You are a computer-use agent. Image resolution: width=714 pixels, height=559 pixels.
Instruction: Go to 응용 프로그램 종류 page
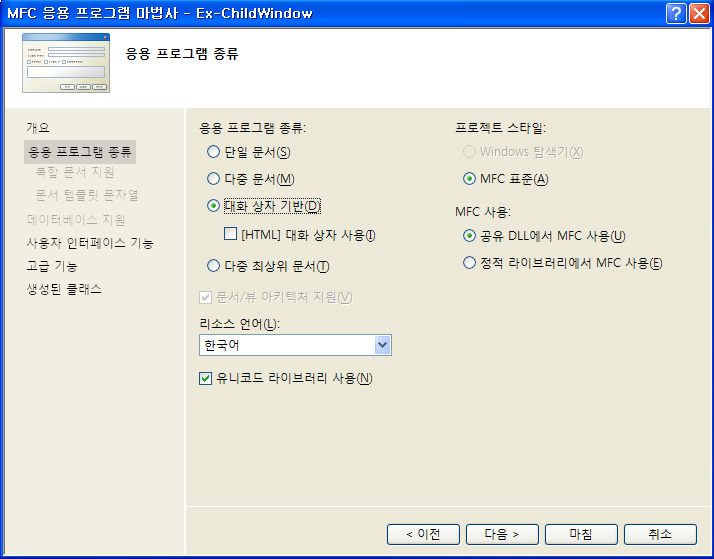pyautogui.click(x=80, y=152)
